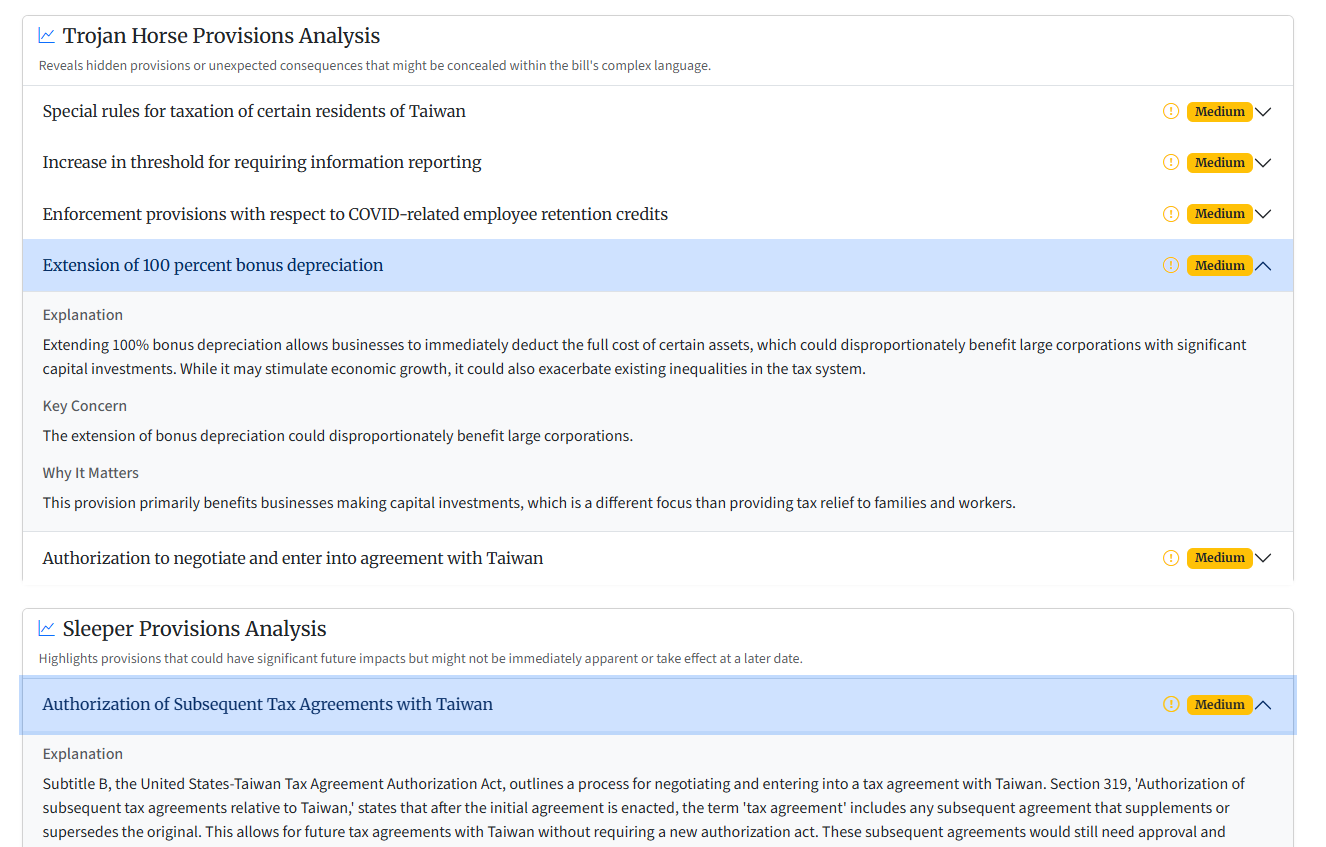Viewport: 1326px width, 847px height.
Task: Click Medium badge on information reporting row
Action: (x=1219, y=162)
